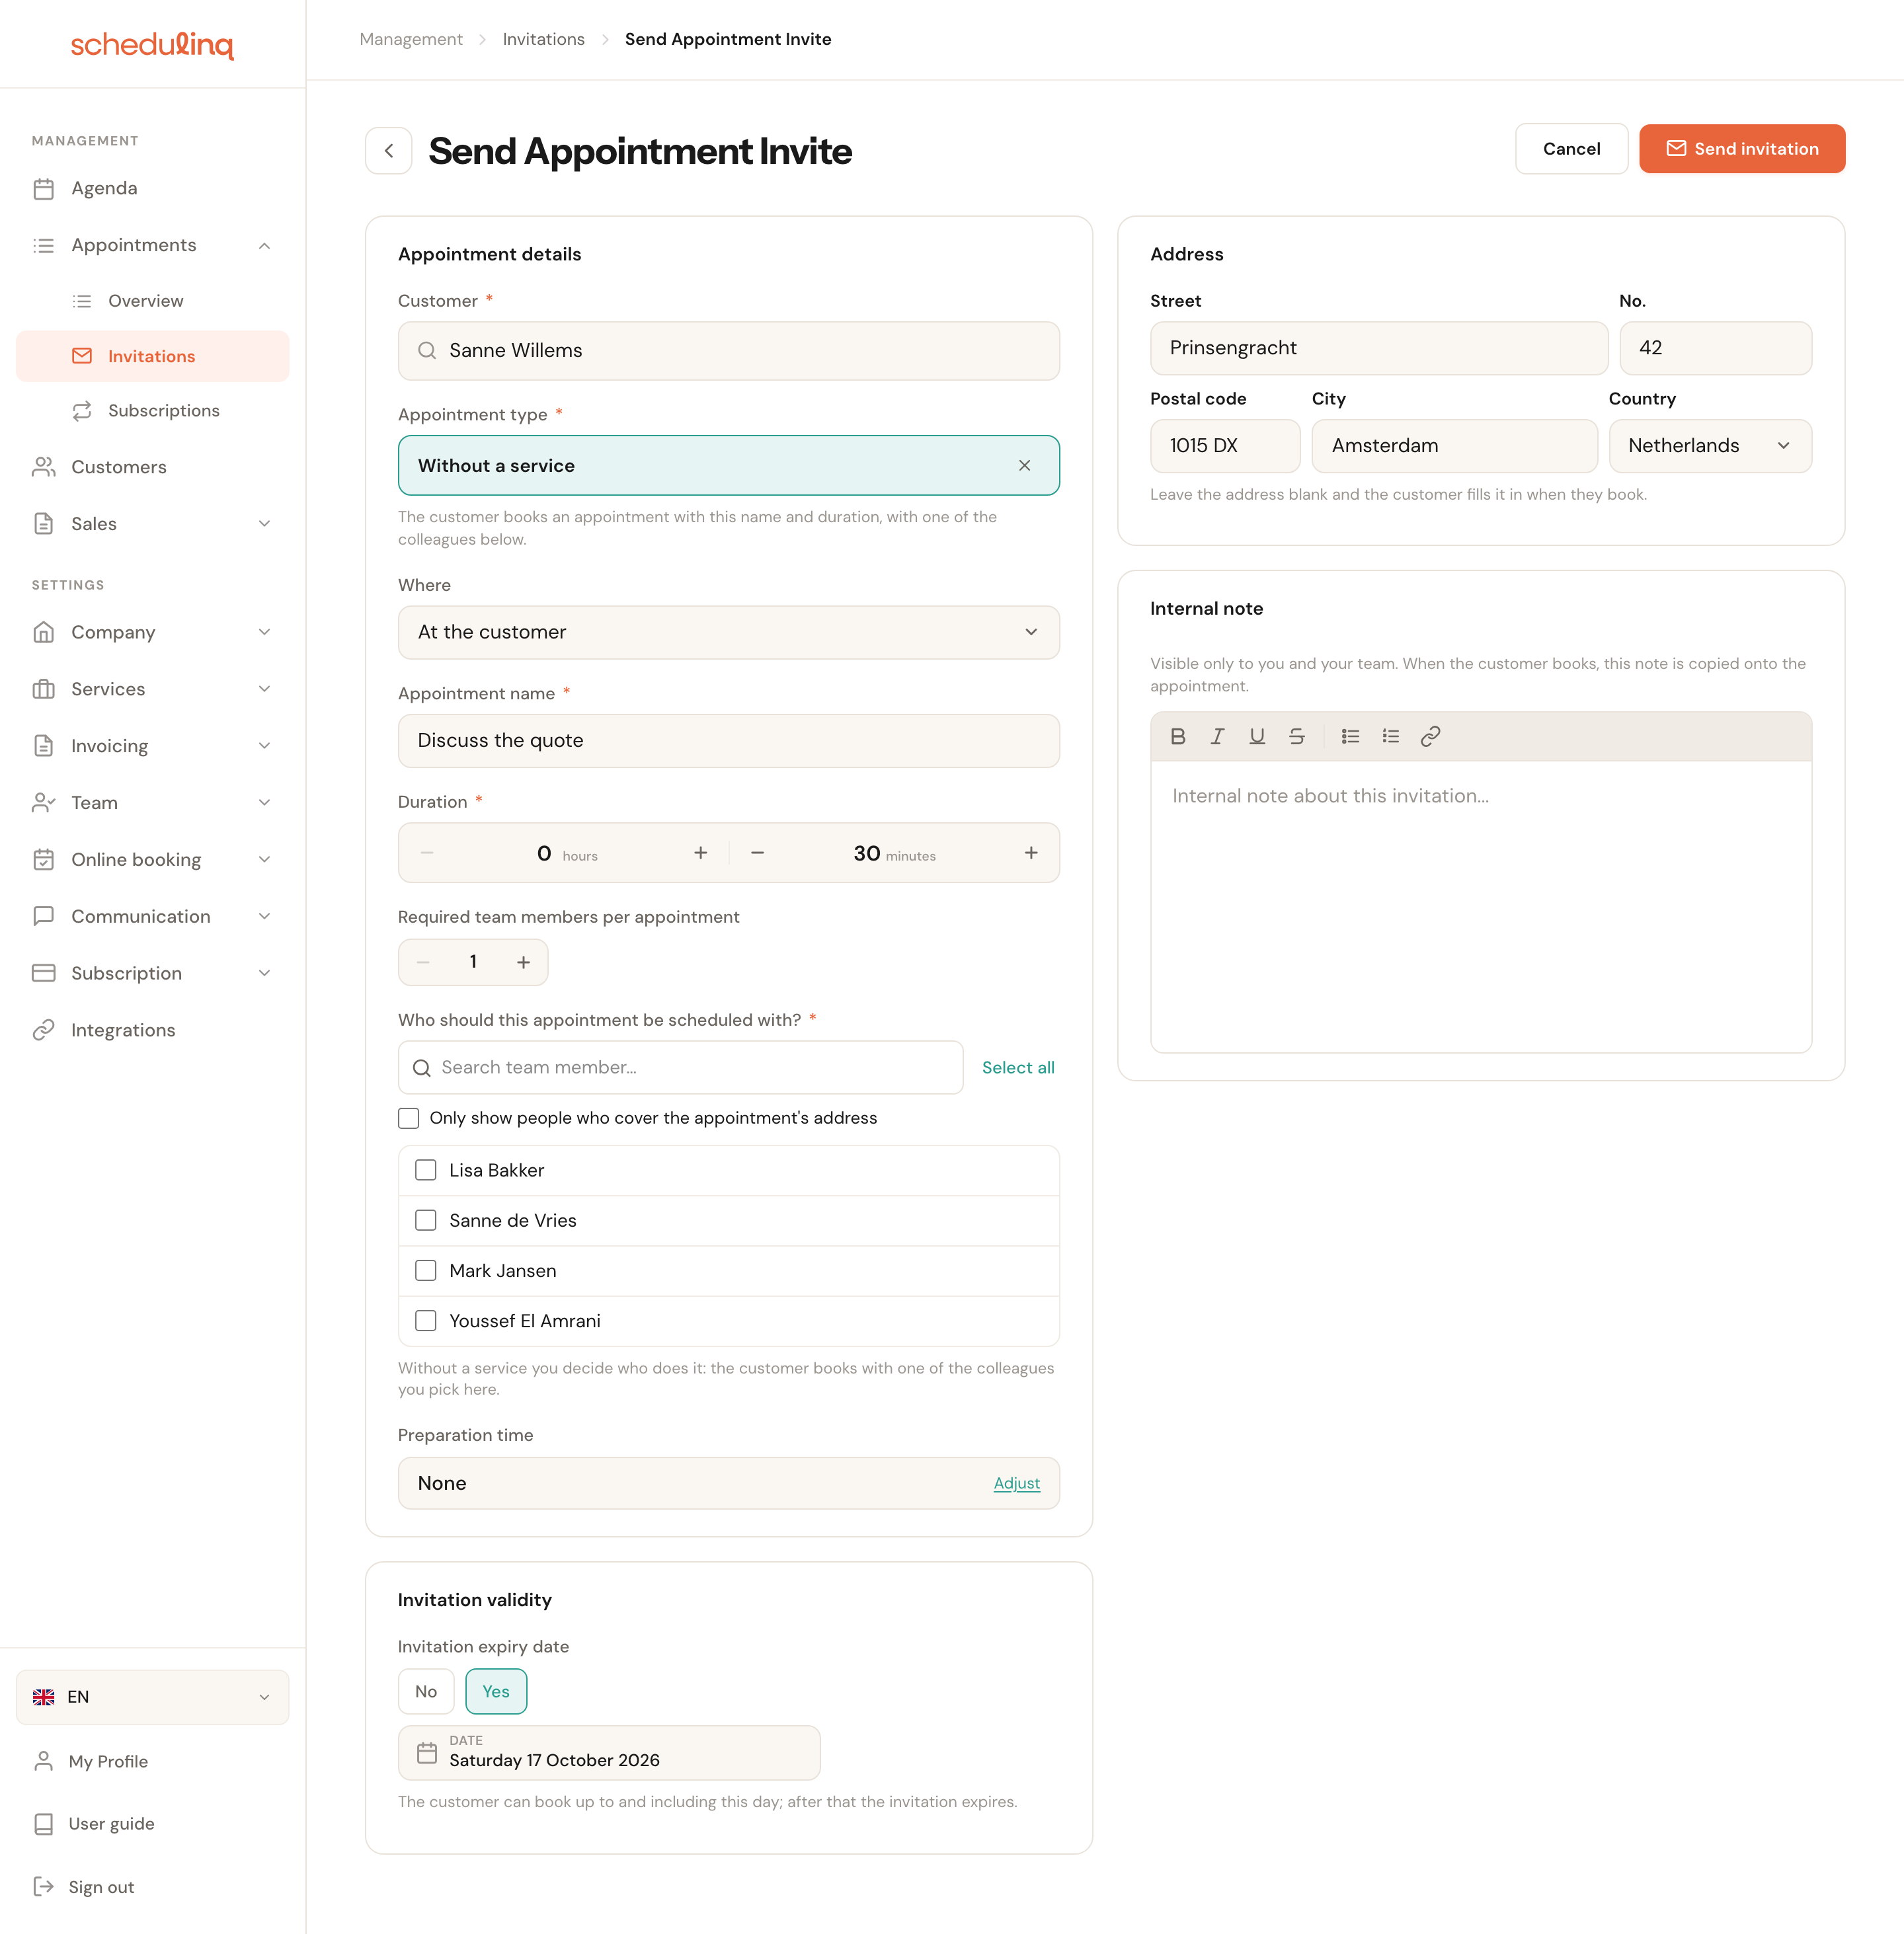Open the EN language selector
Screen dimensions: 1904x1934
pos(152,1697)
